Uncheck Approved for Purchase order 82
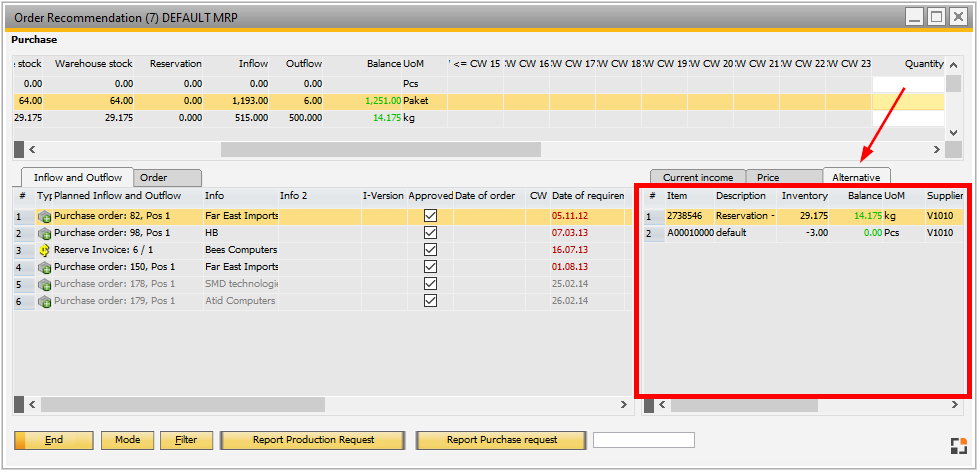This screenshot has height=473, width=980. pyautogui.click(x=430, y=216)
